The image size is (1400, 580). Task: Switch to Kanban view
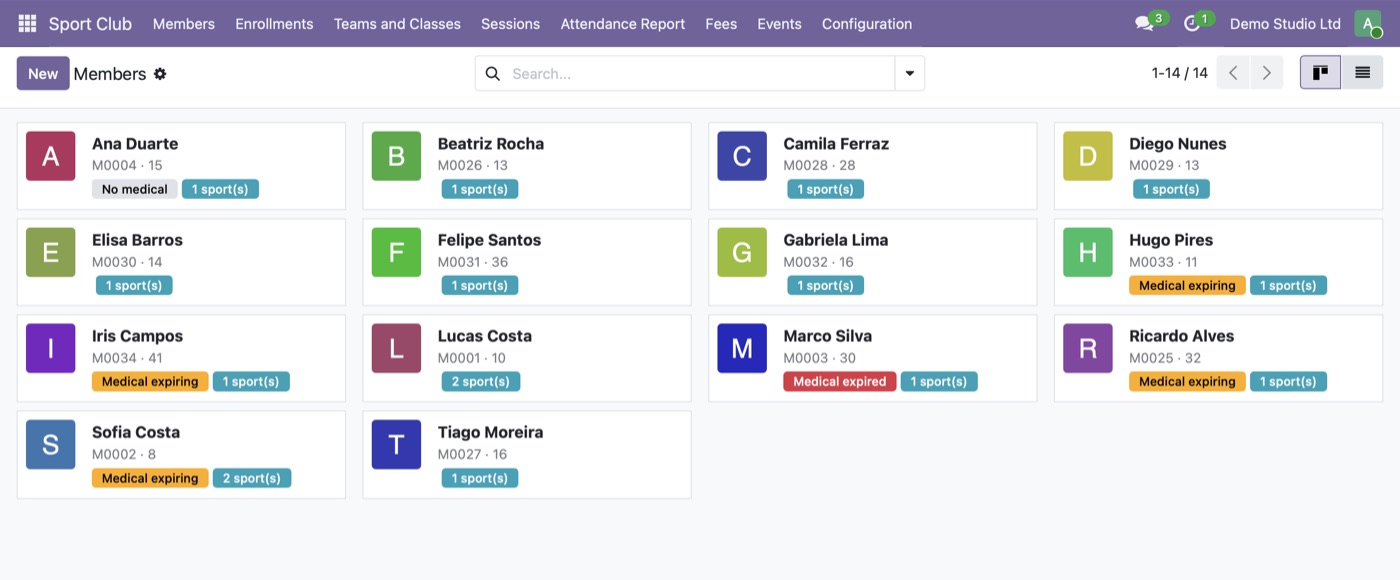coord(1320,73)
